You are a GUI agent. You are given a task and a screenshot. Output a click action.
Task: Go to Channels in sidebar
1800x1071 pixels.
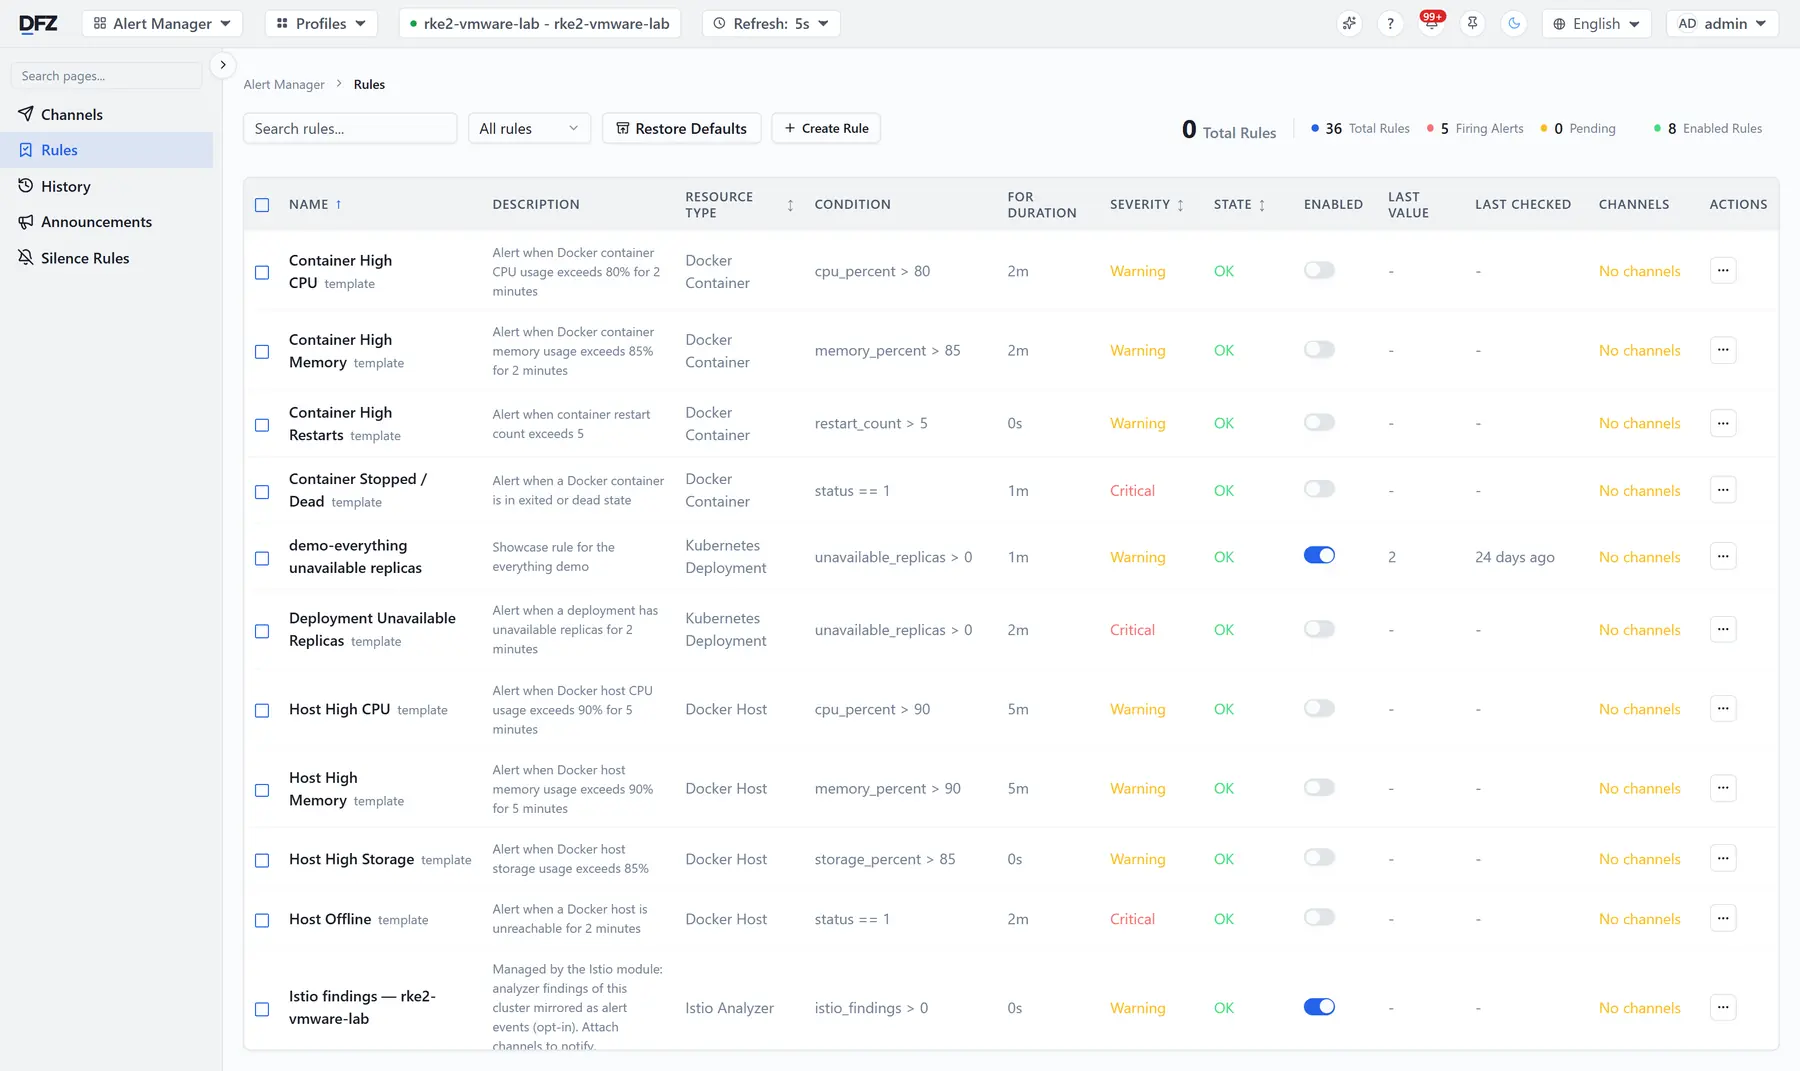click(x=106, y=114)
